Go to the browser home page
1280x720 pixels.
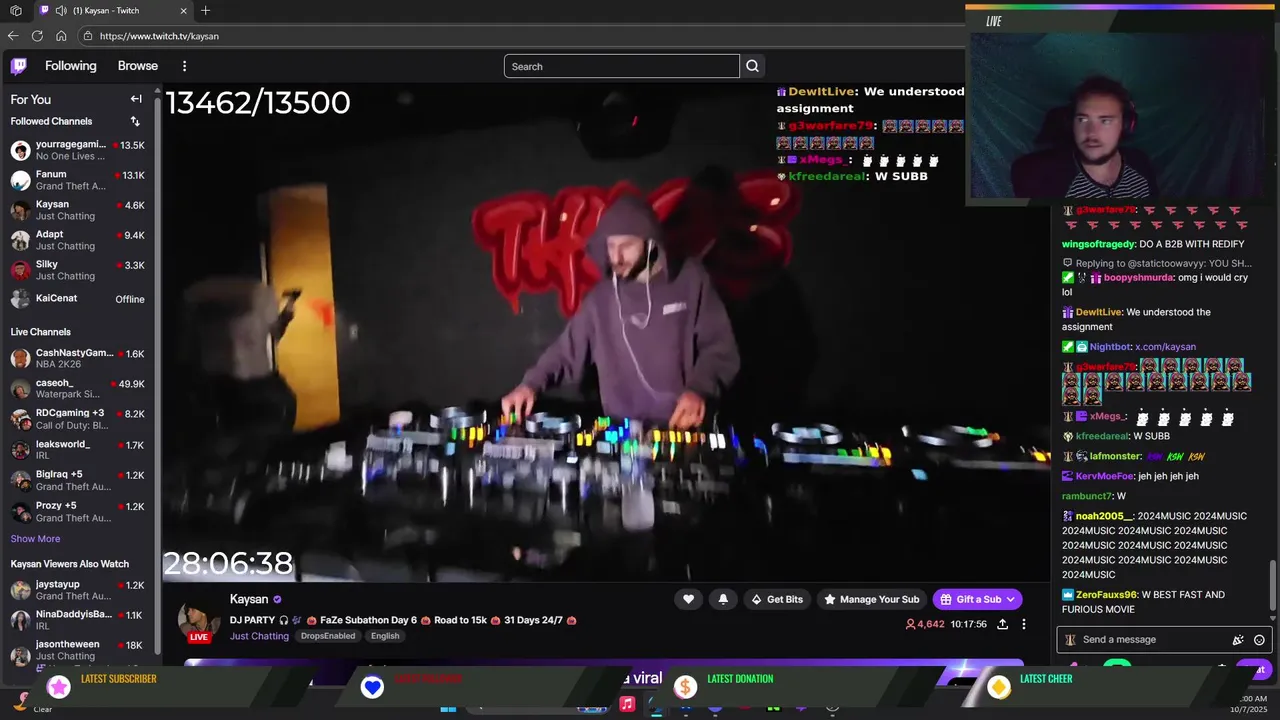(61, 36)
